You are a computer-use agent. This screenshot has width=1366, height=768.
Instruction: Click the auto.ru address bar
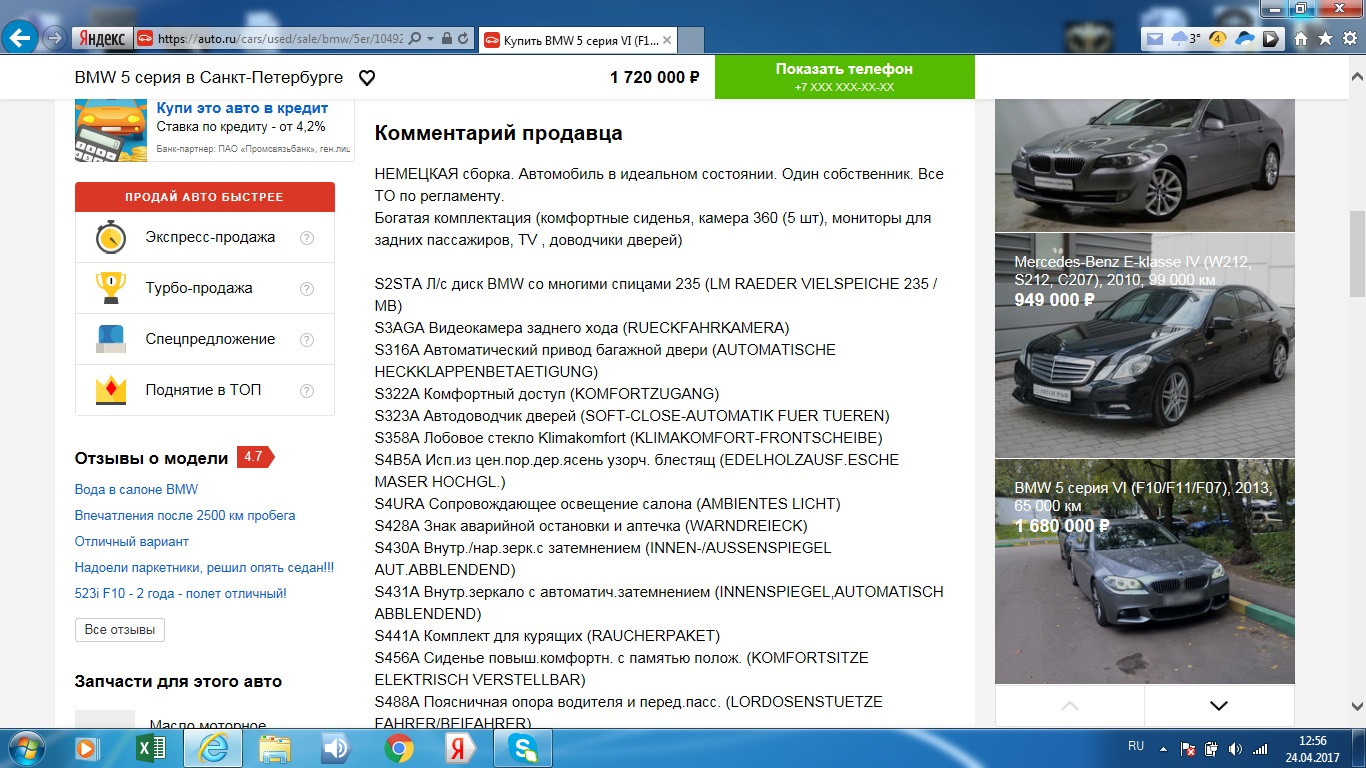(x=280, y=39)
